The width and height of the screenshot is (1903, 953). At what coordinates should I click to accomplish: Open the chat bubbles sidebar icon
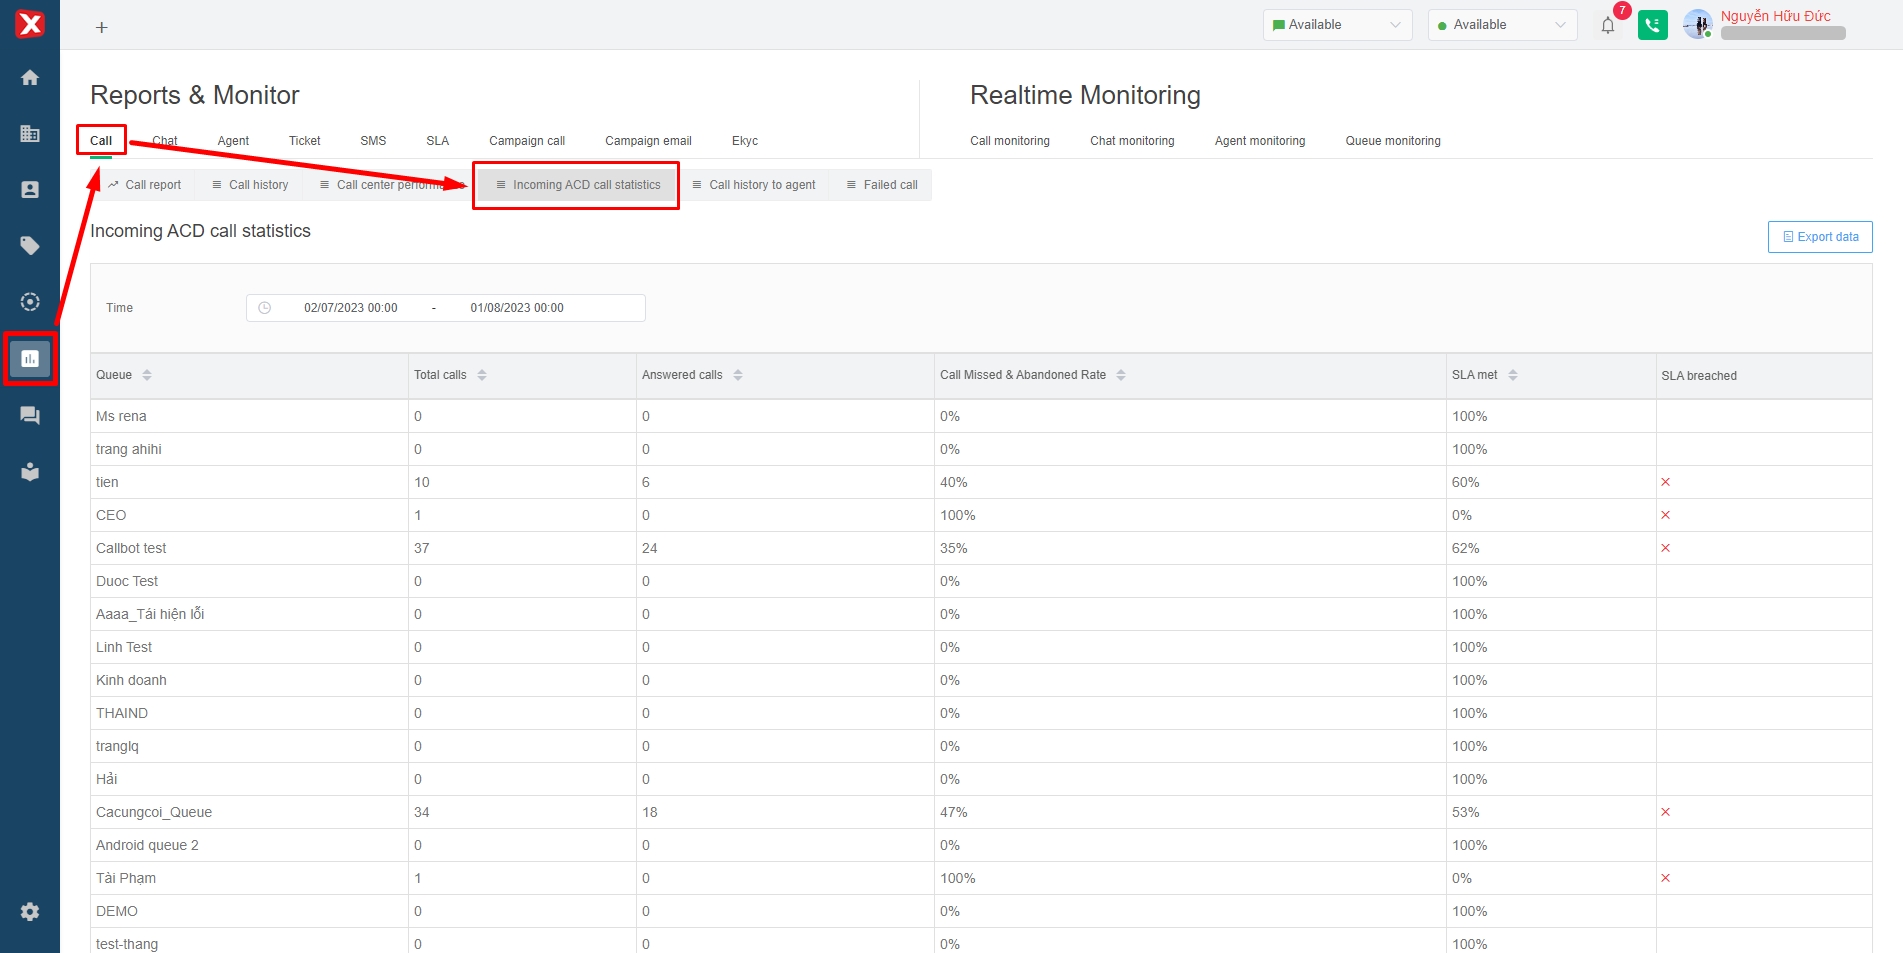[30, 415]
